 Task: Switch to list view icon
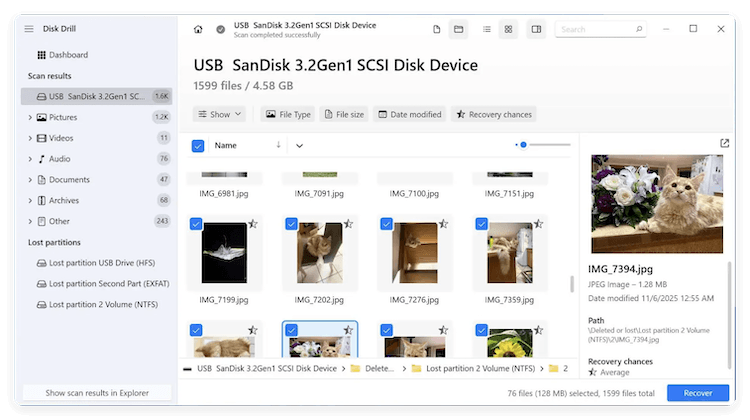487,29
